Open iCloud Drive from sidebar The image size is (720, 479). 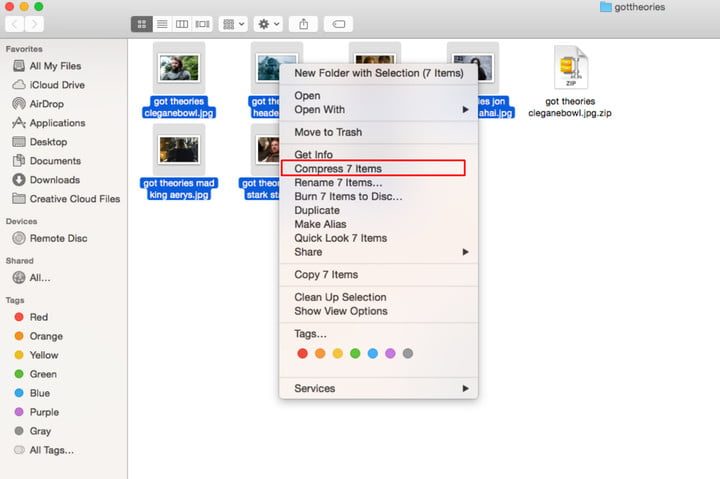pyautogui.click(x=57, y=85)
